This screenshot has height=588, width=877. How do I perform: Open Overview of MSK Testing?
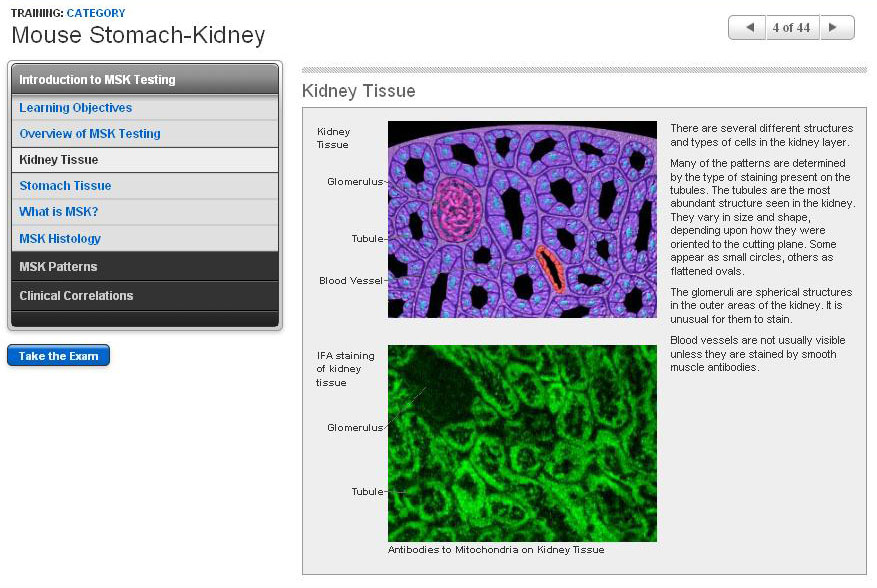pos(90,134)
